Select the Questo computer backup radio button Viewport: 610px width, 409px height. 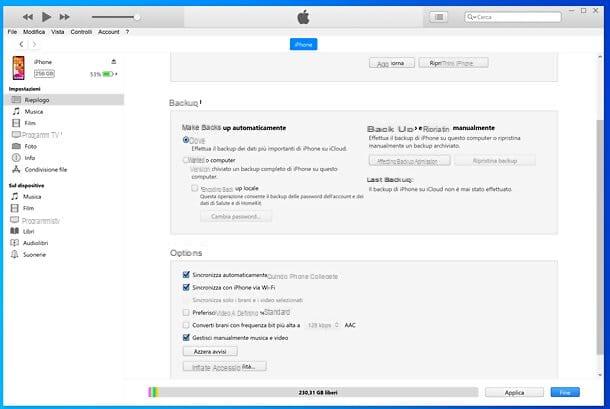[x=186, y=160]
